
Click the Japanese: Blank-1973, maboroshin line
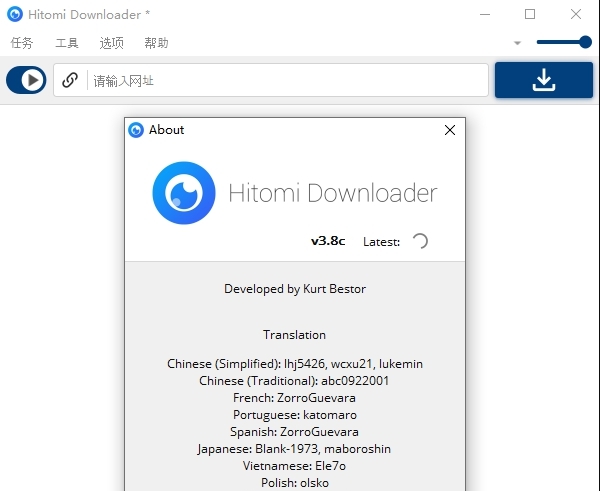294,449
